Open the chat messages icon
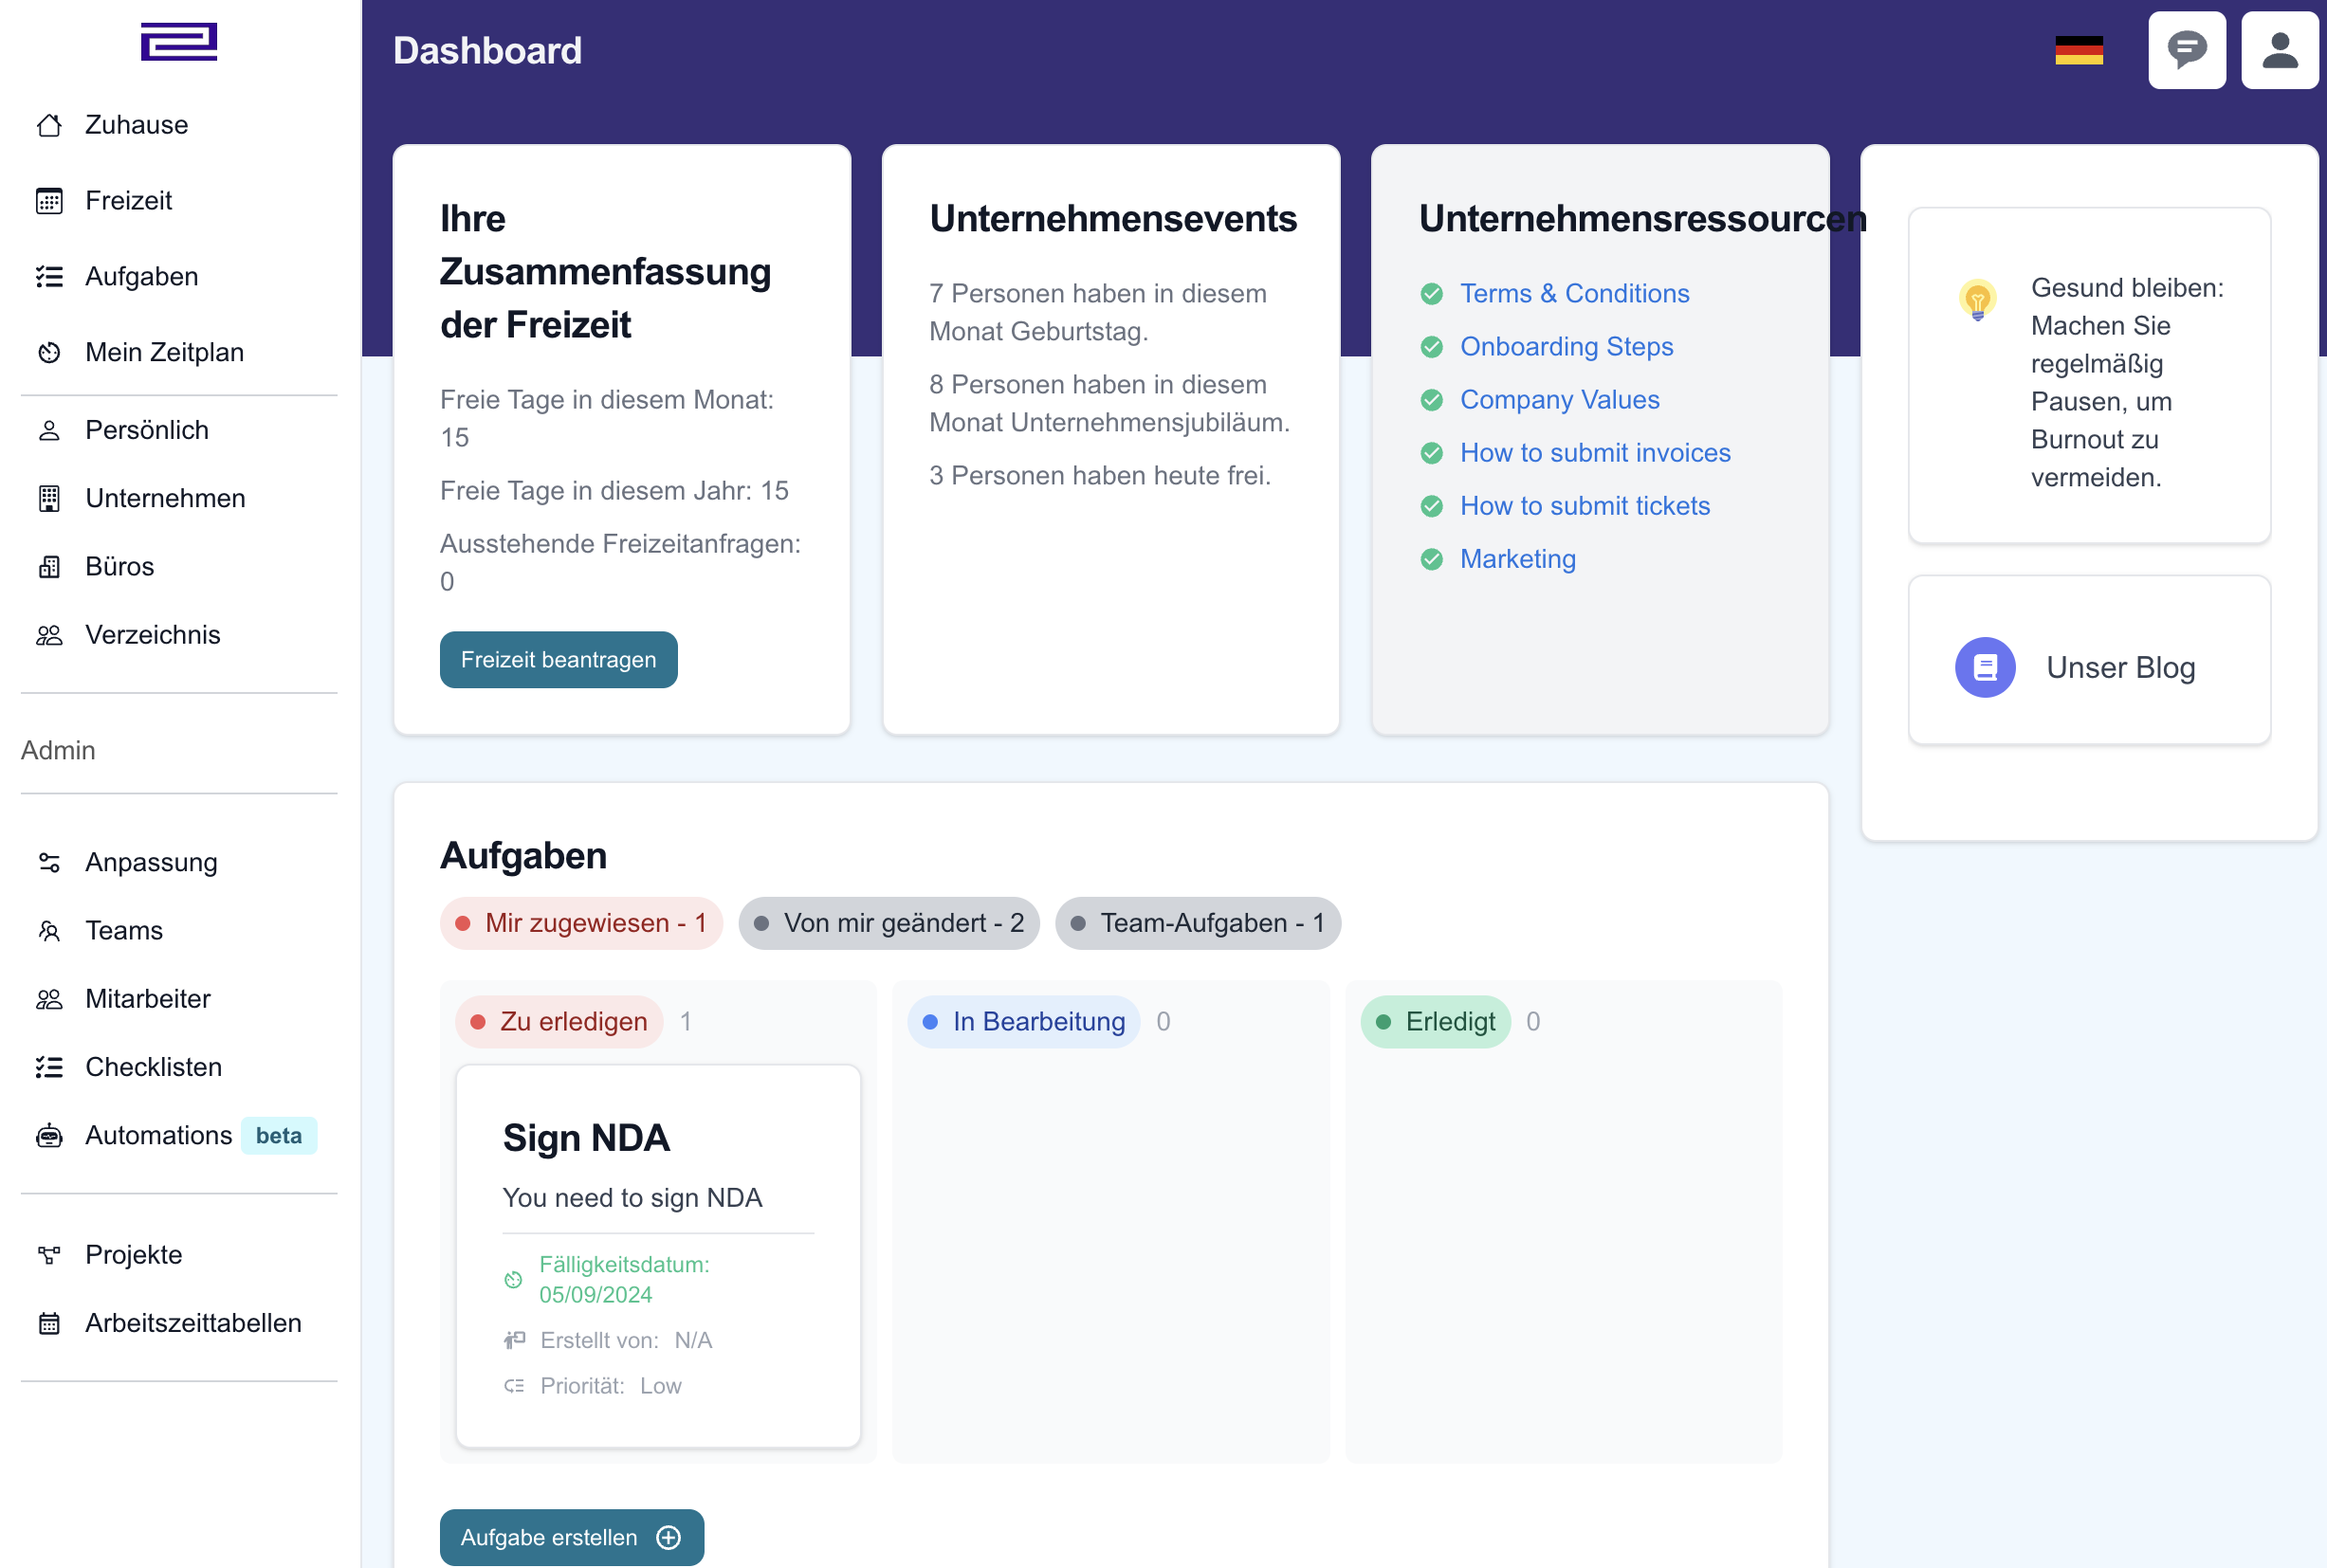Screen dimensions: 2327x1568 click(2187, 50)
